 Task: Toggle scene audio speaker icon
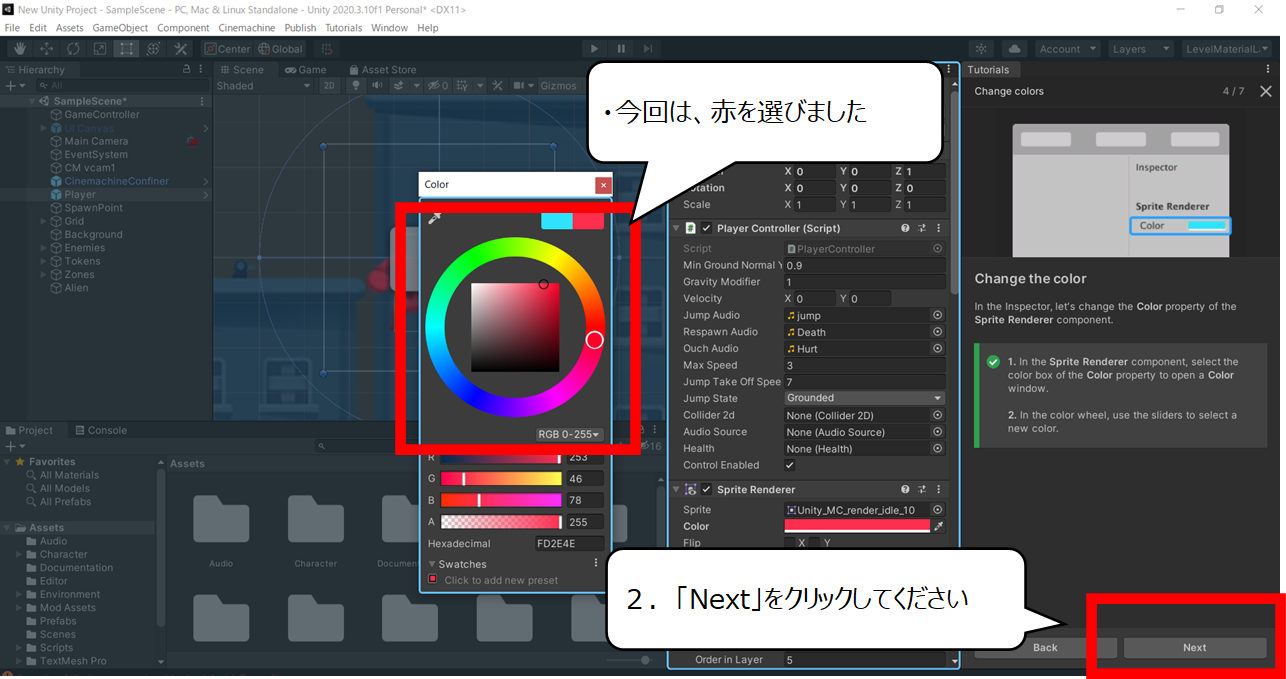click(x=377, y=86)
